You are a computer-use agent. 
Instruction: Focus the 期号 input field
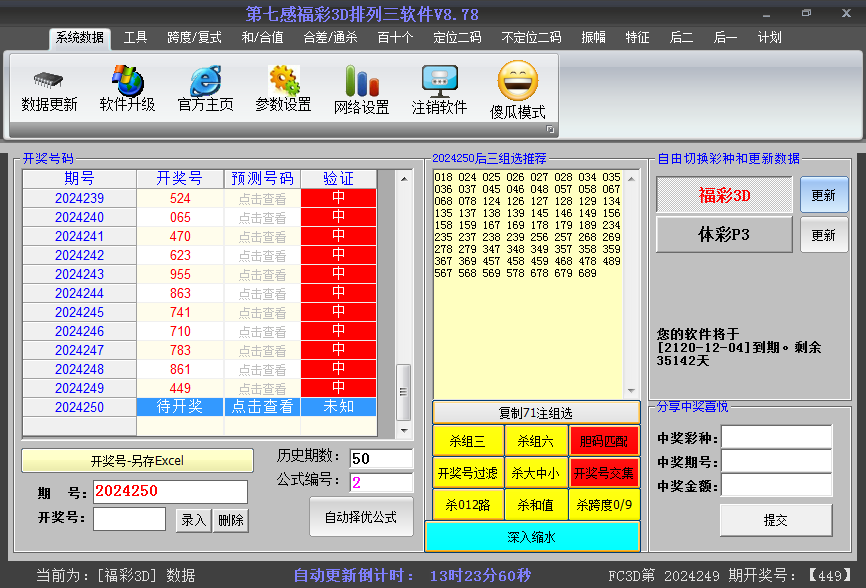170,491
